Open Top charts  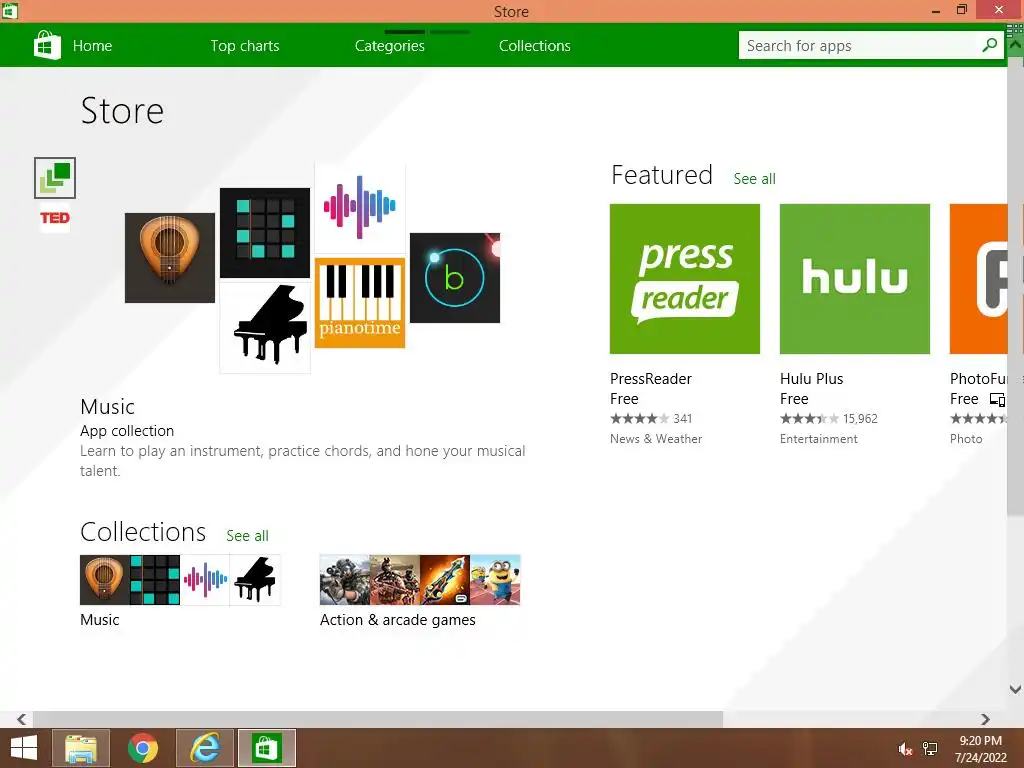click(x=245, y=46)
